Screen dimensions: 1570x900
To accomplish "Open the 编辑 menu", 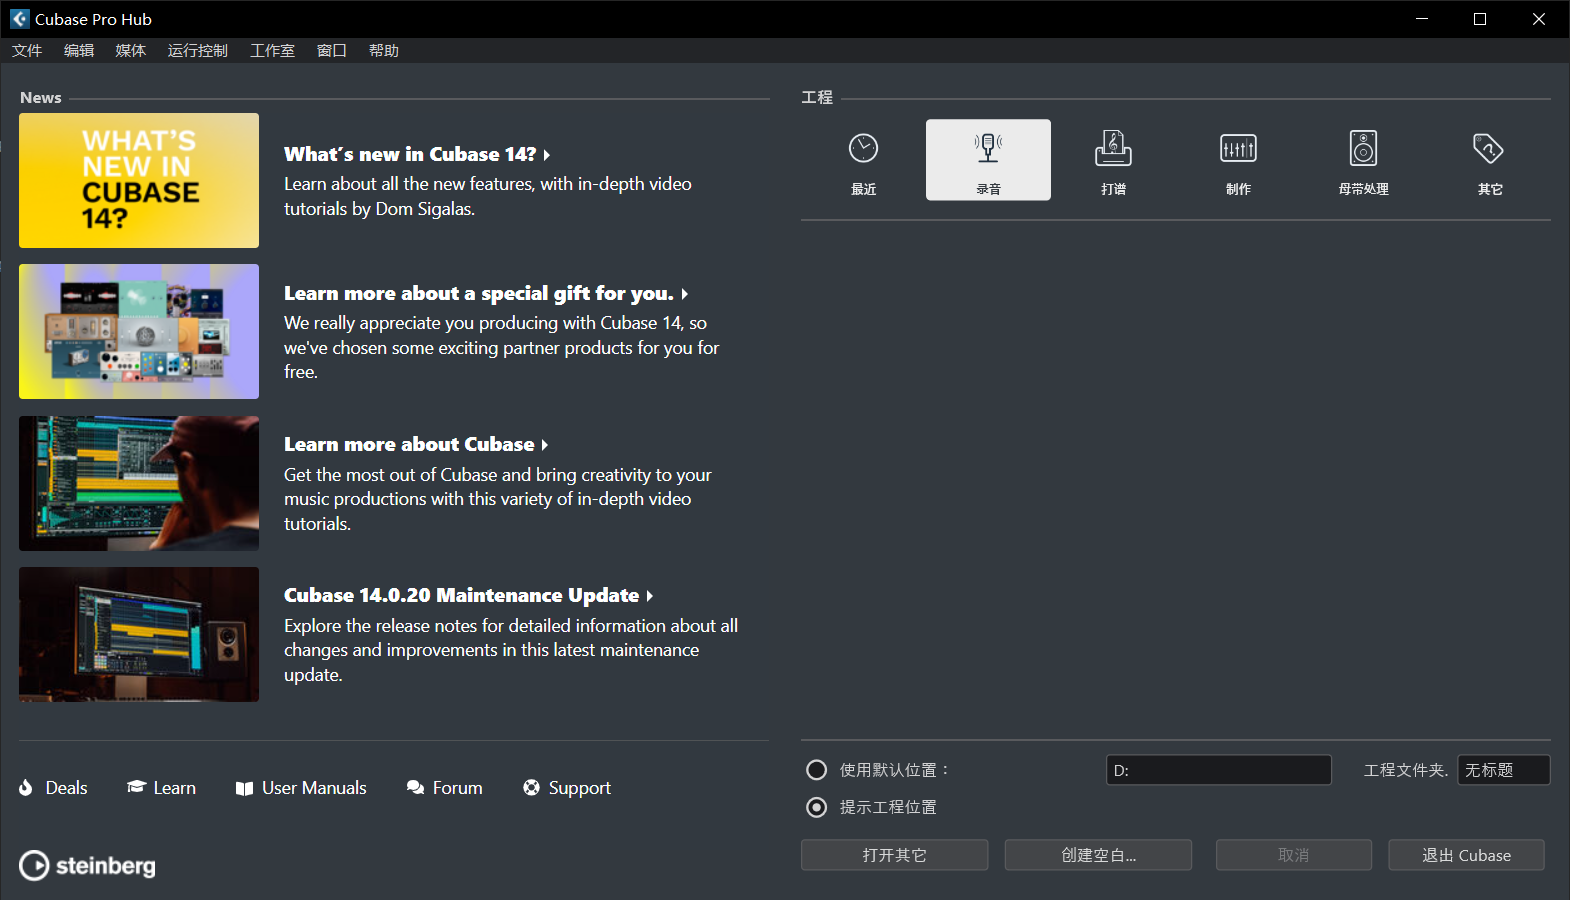I will point(79,51).
